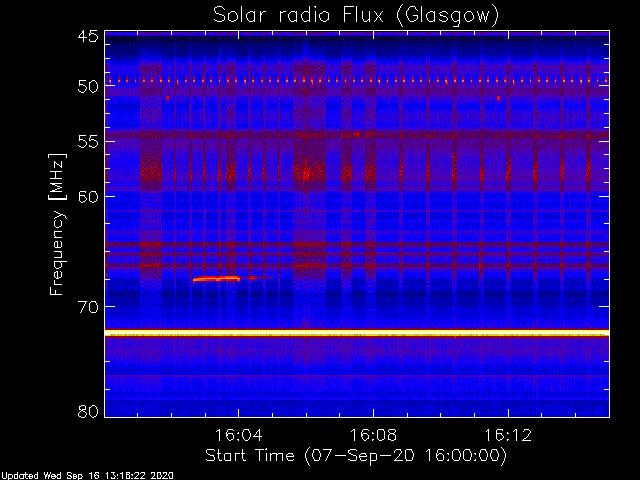This screenshot has height=480, width=640.
Task: Click the bright yellow horizontal band near 72 MHz
Action: [x=357, y=333]
